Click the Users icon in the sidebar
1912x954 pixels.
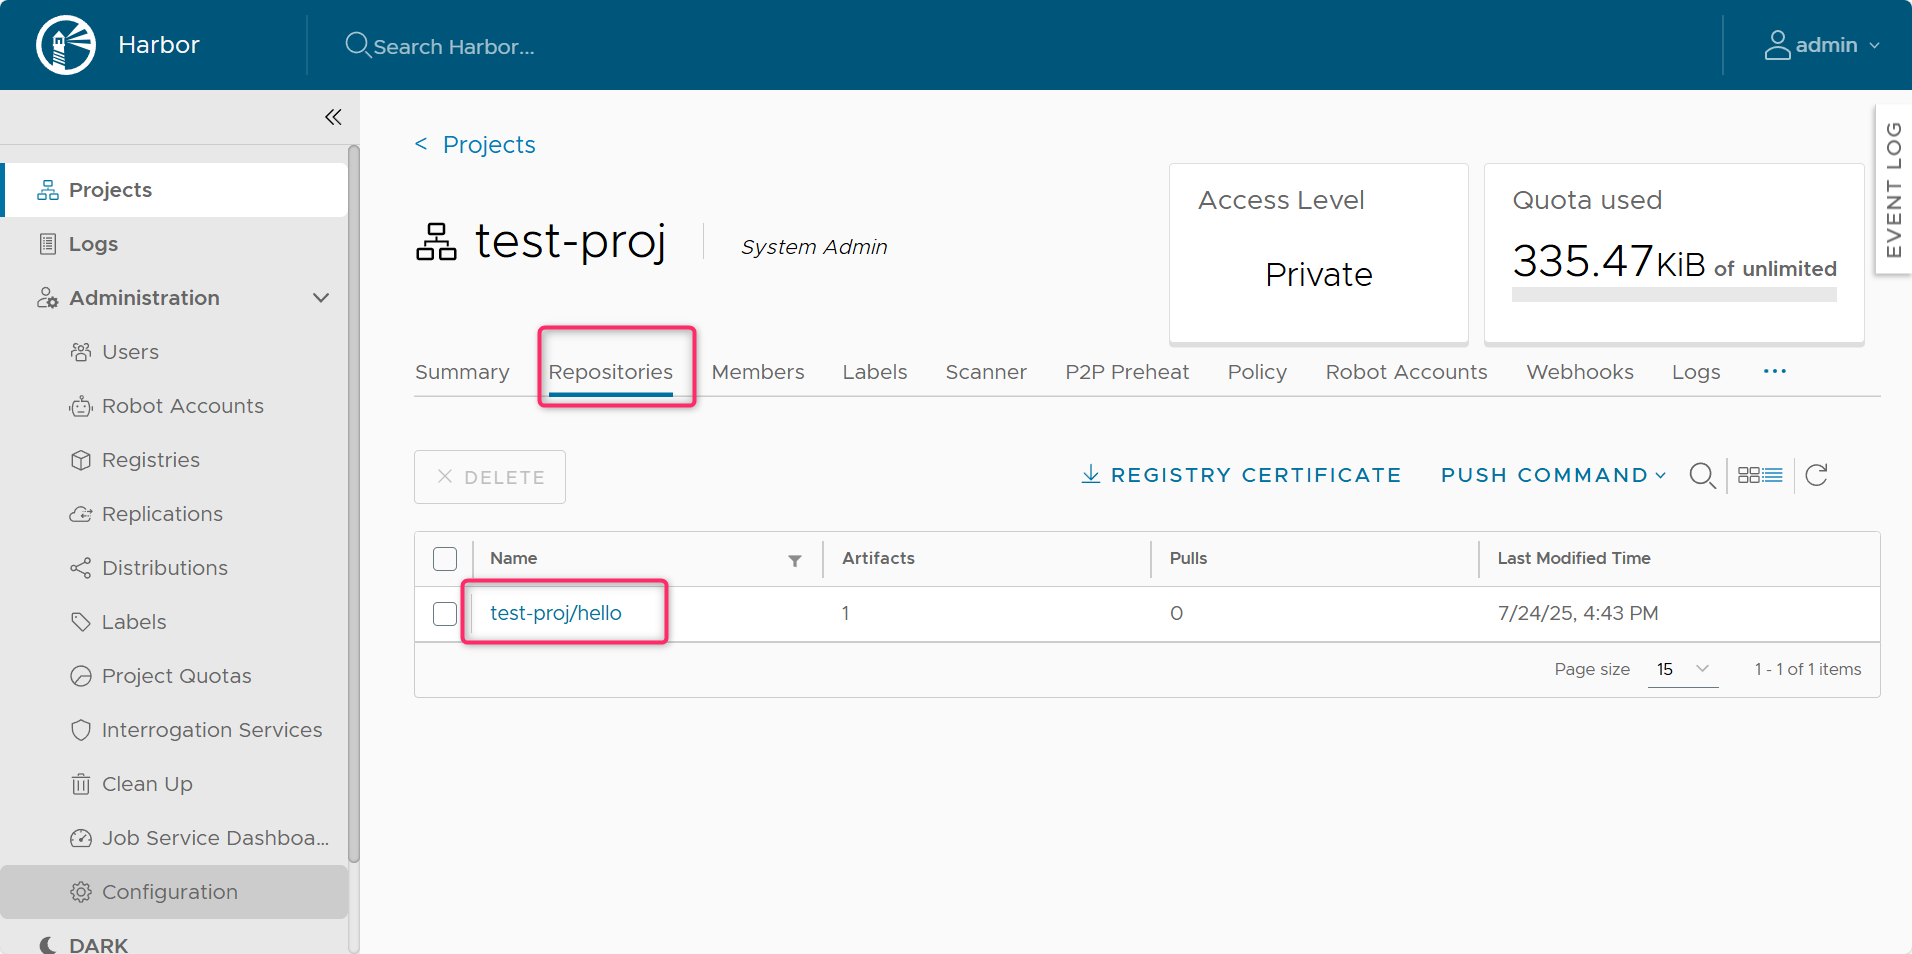81,352
